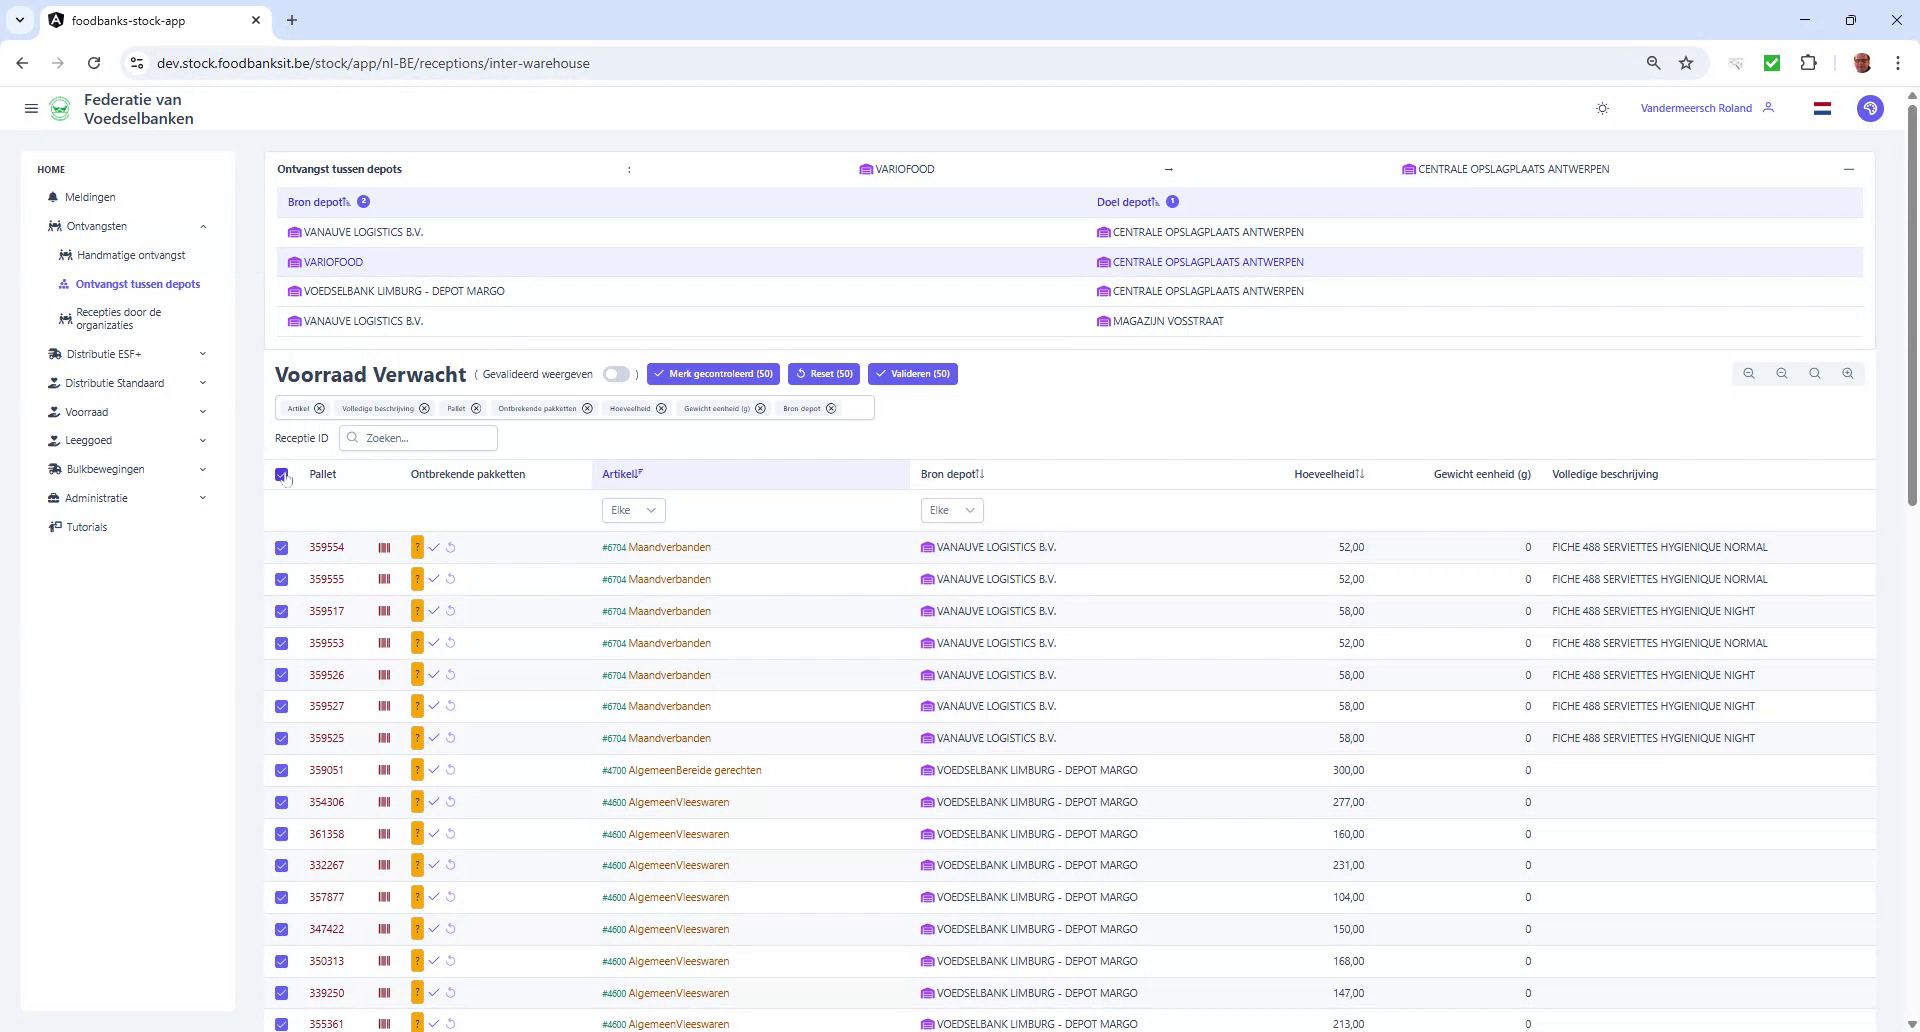Select Ontvangst tussen depots in the sidebar
This screenshot has height=1032, width=1920.
click(137, 284)
